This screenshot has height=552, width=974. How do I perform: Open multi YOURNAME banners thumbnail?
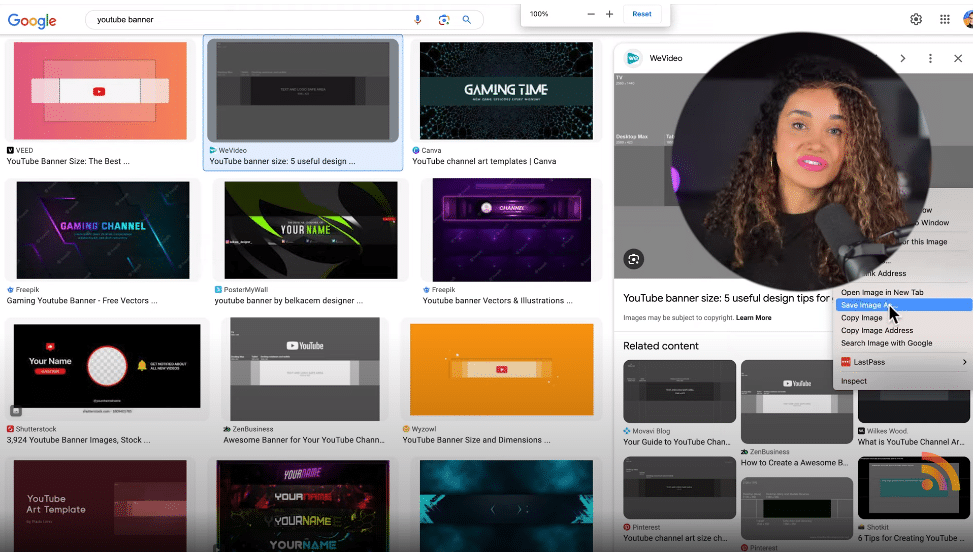pyautogui.click(x=303, y=506)
